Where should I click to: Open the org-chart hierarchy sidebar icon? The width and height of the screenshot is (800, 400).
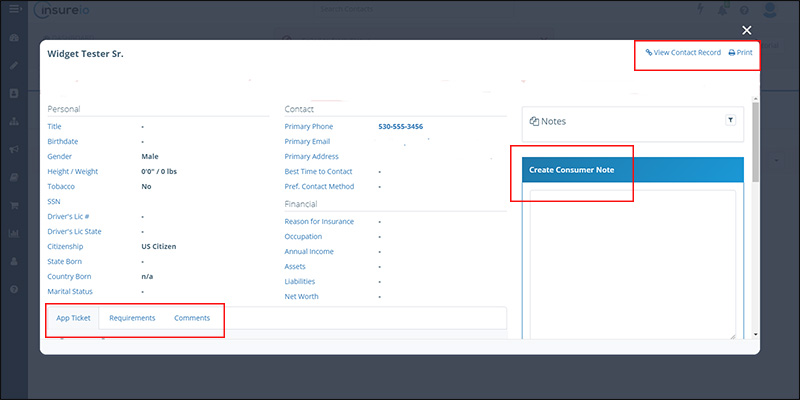point(14,121)
